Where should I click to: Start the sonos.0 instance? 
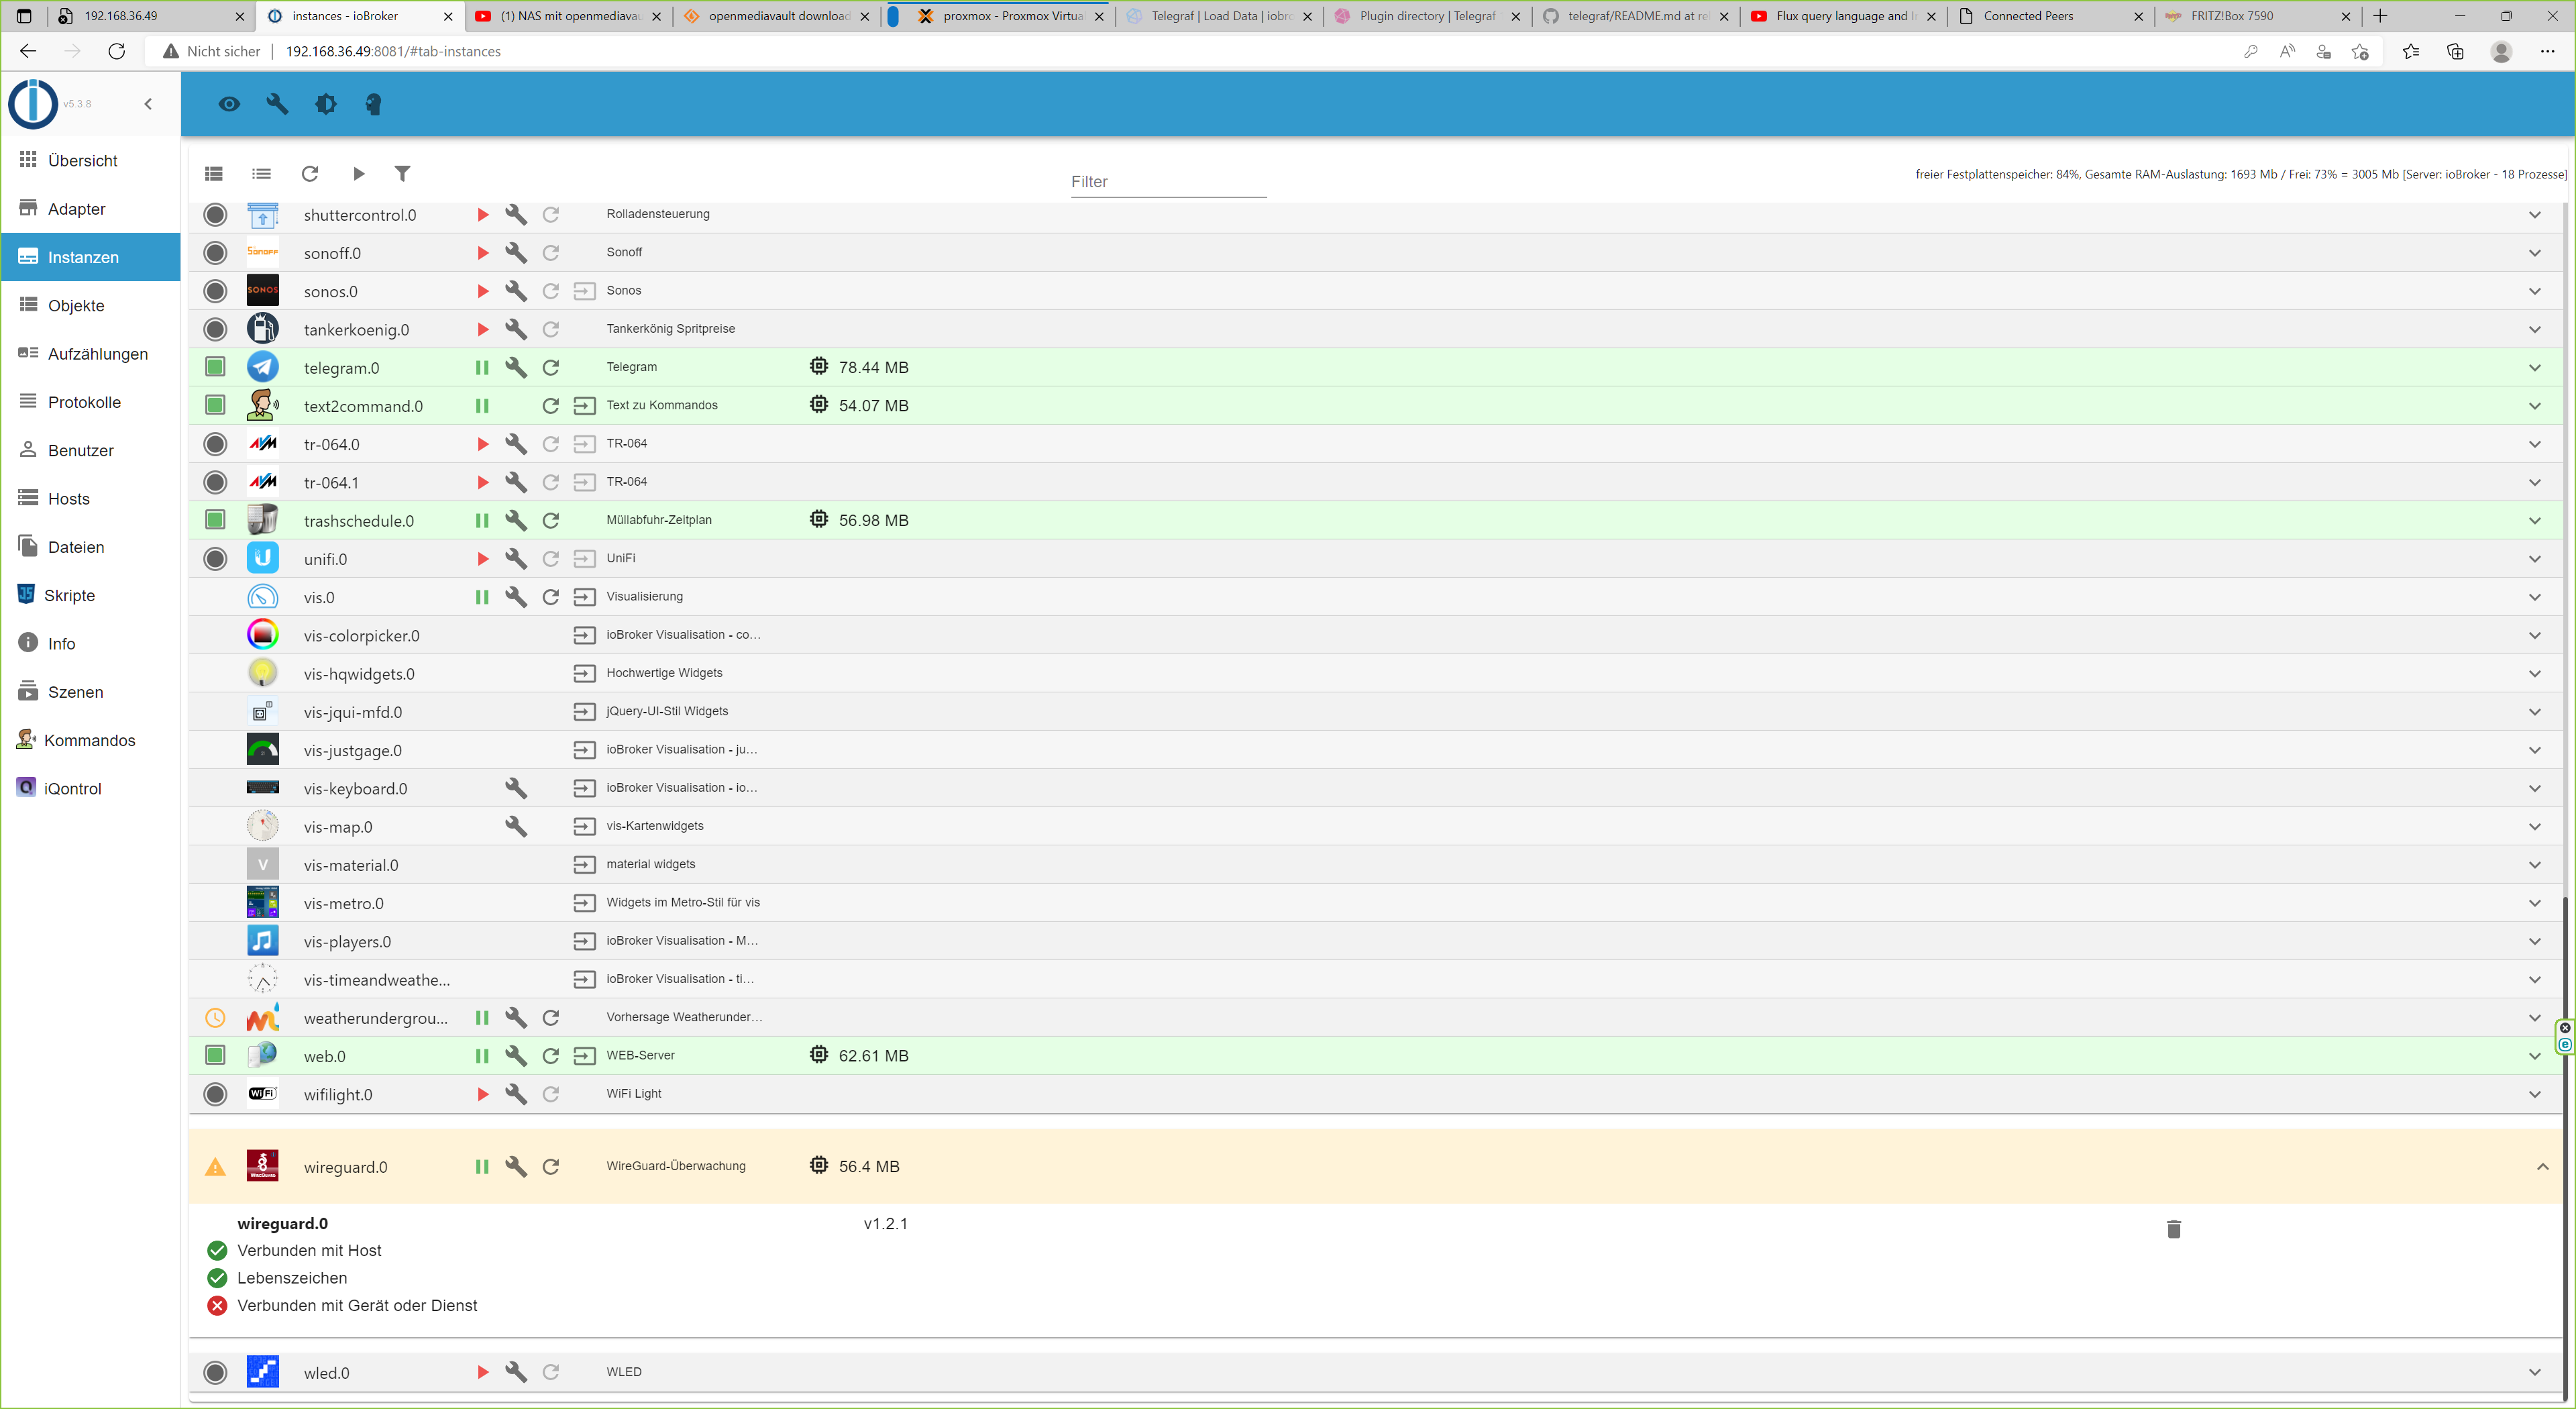coord(482,291)
